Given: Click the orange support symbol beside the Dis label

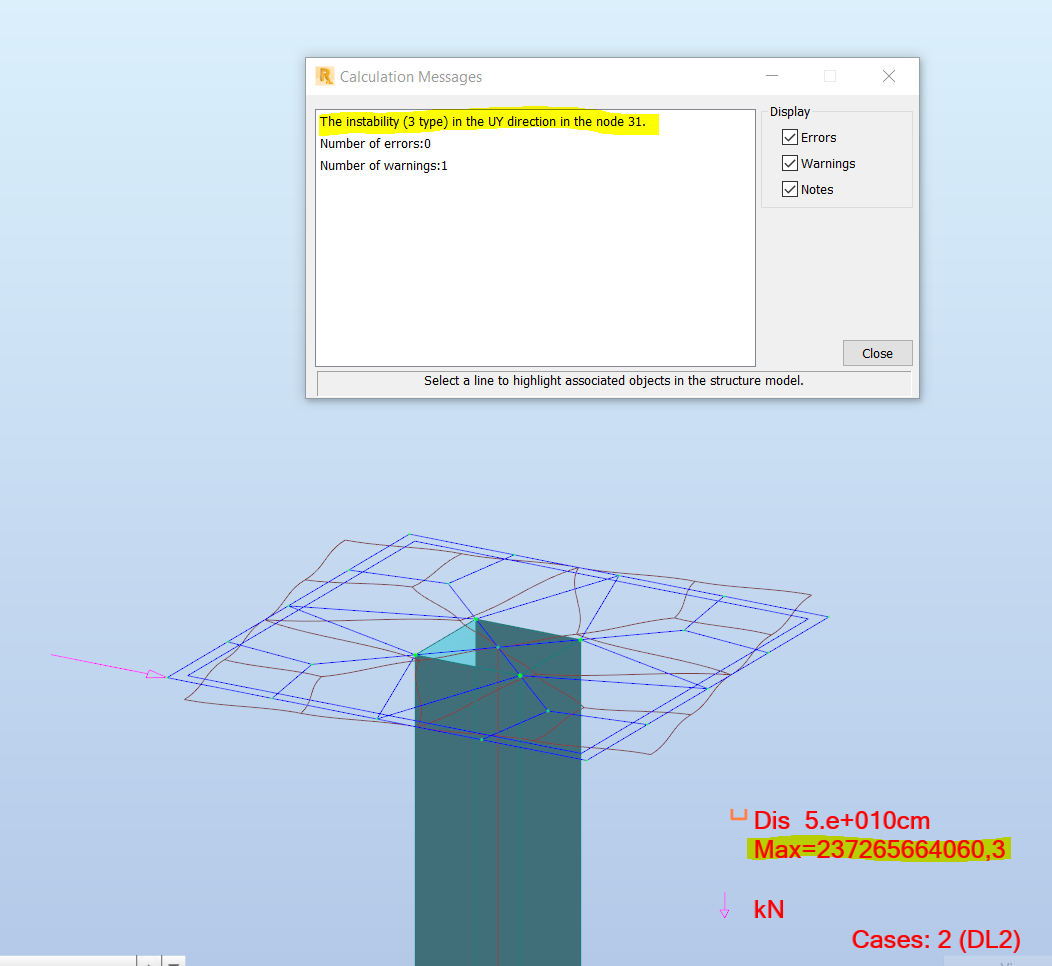Looking at the screenshot, I should pos(737,816).
